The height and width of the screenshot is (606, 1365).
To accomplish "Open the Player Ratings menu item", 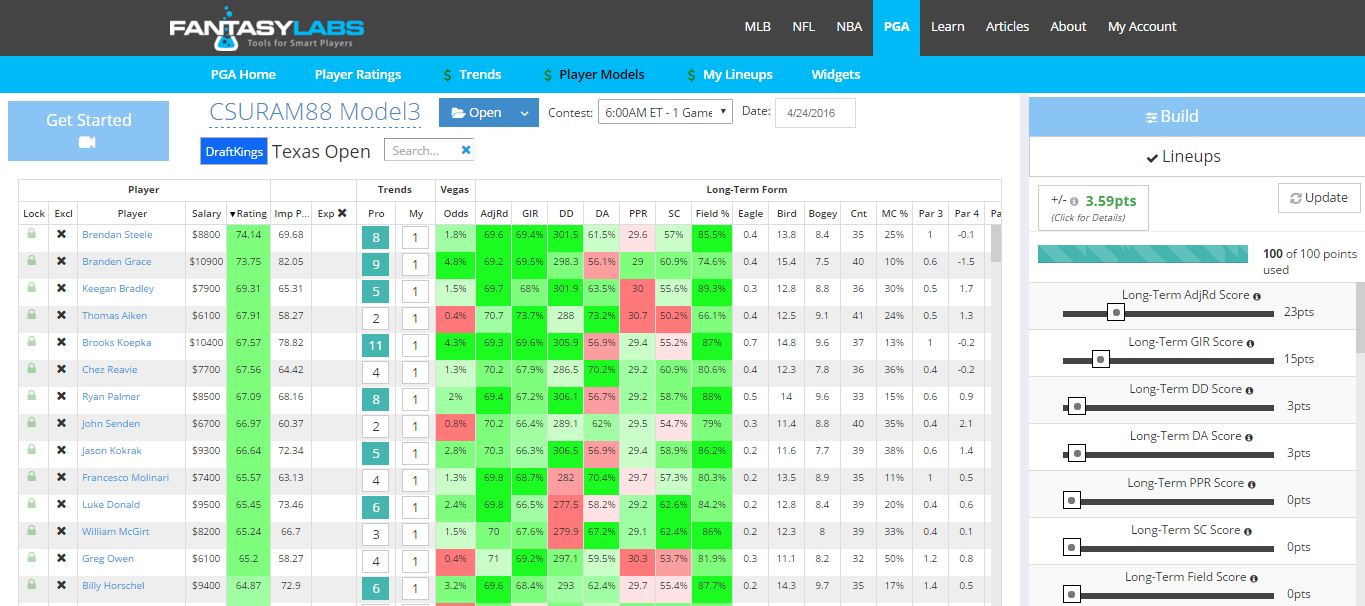I will 358,74.
